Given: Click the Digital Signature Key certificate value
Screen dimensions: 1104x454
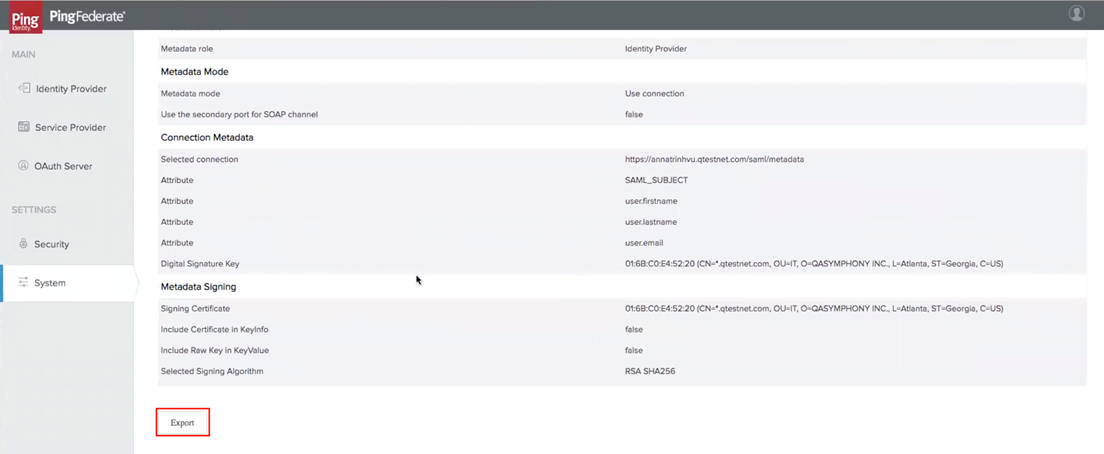Looking at the screenshot, I should click(x=814, y=263).
